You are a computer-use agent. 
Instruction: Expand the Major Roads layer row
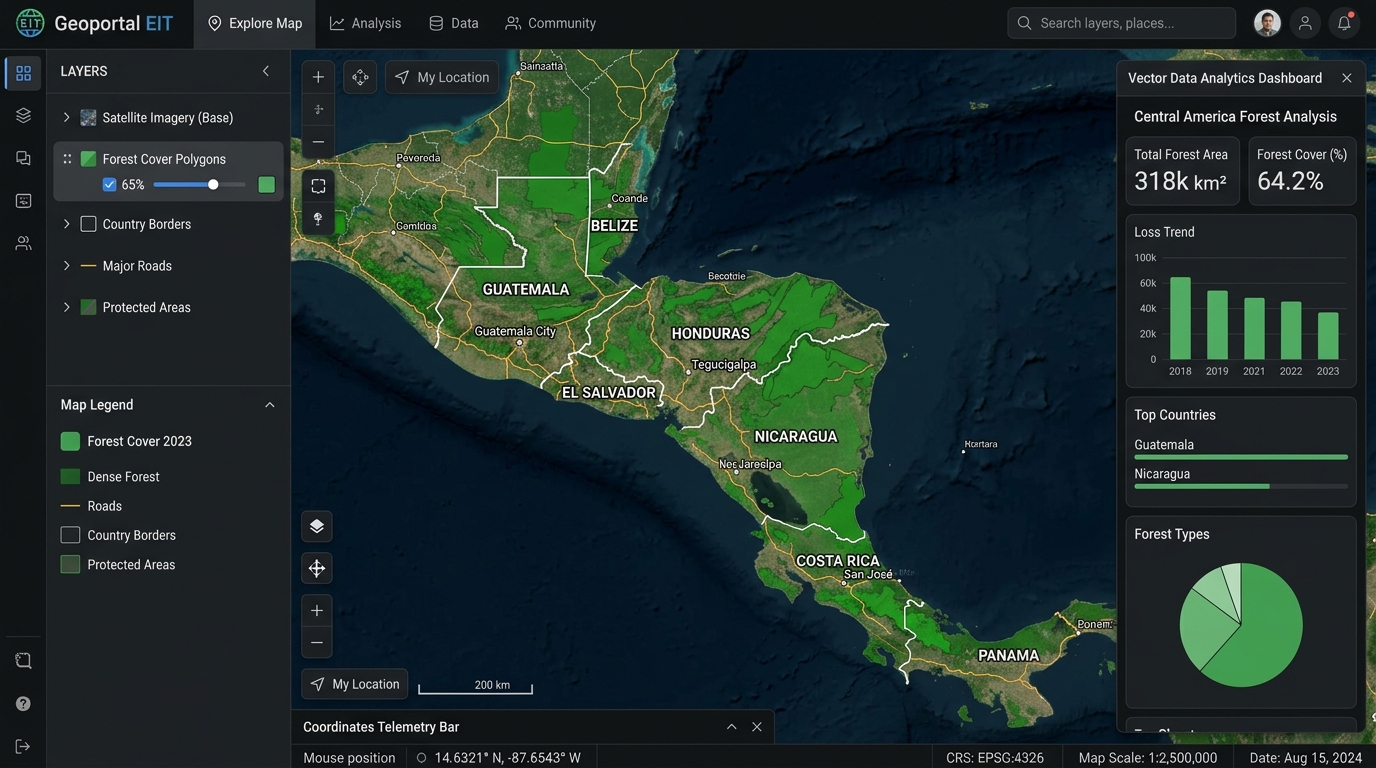tap(66, 266)
